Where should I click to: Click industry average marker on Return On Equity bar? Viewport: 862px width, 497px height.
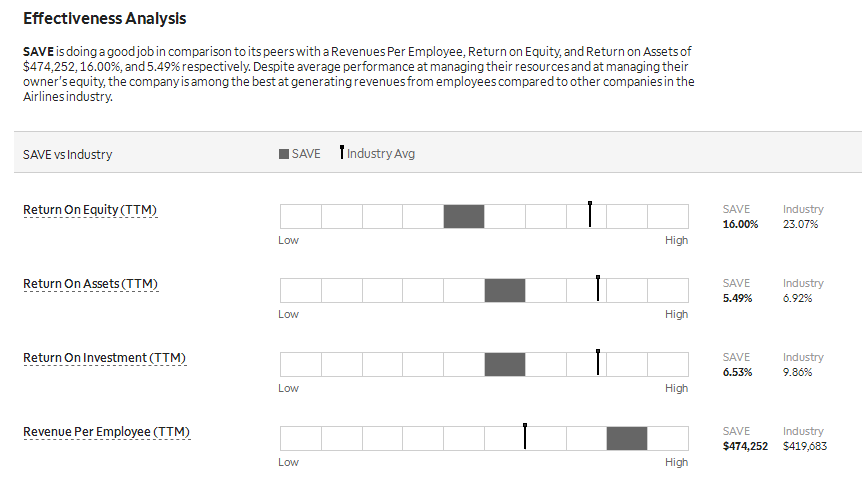click(x=590, y=214)
